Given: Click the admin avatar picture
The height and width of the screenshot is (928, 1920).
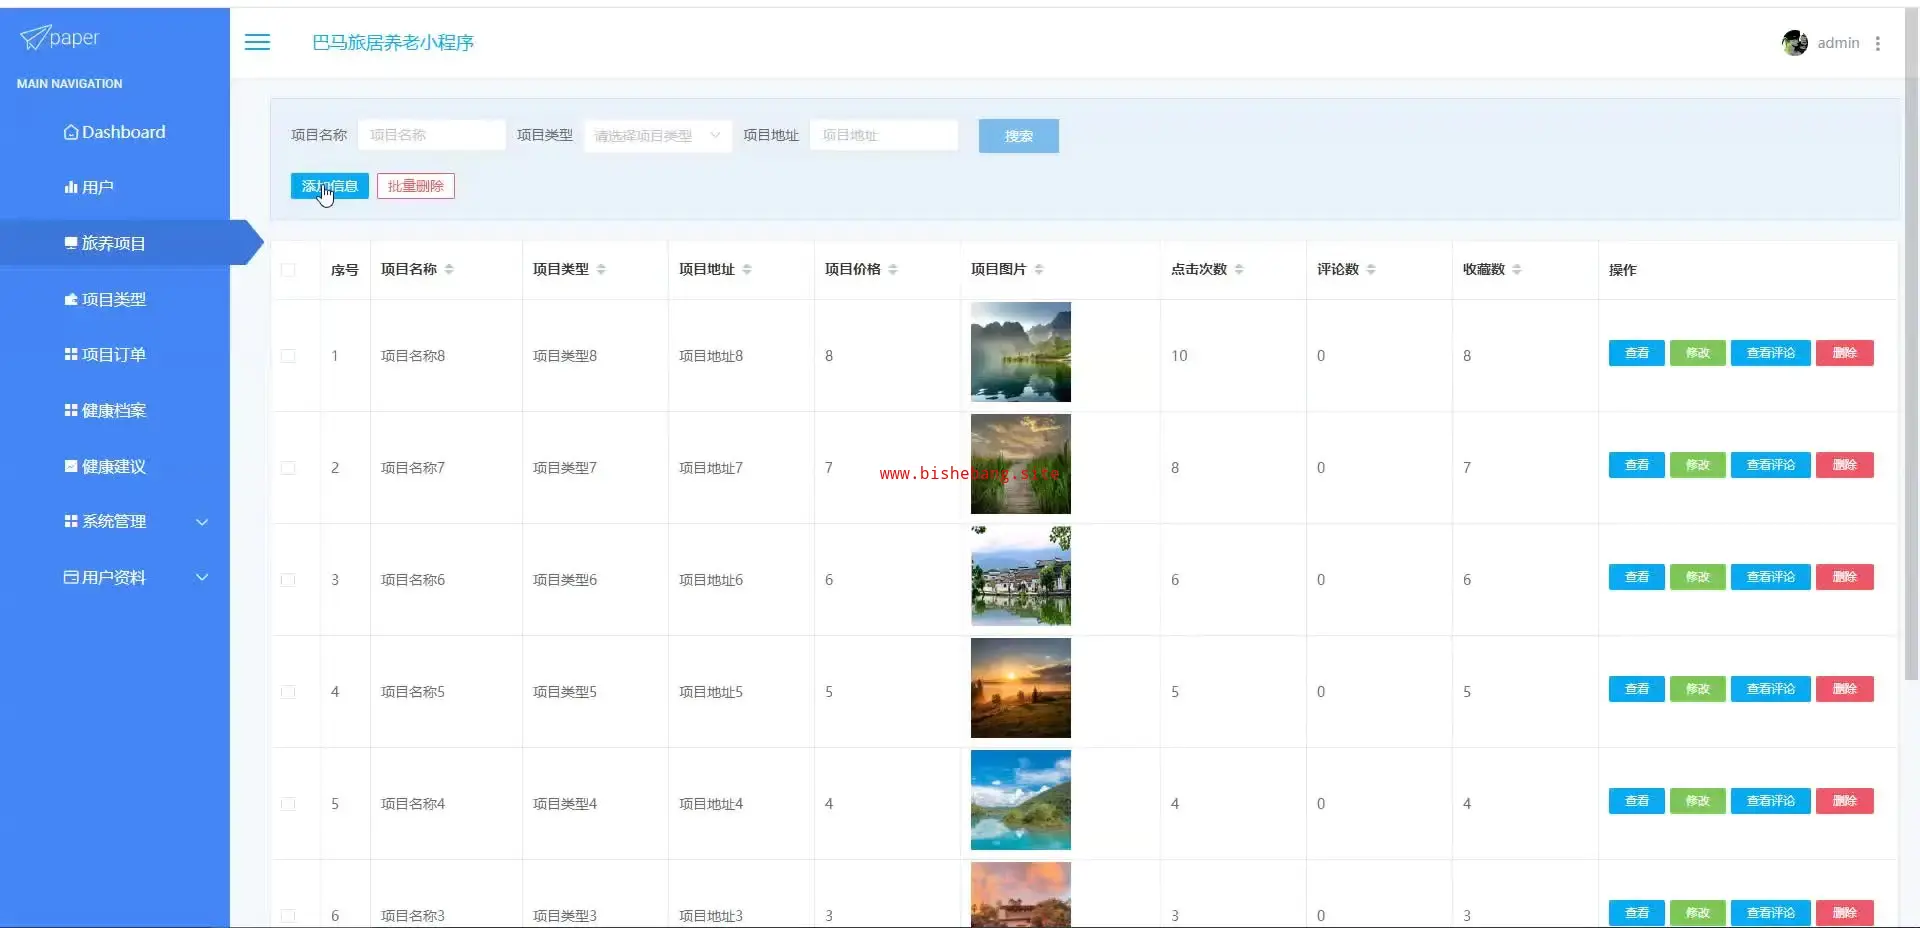Looking at the screenshot, I should click(x=1794, y=43).
